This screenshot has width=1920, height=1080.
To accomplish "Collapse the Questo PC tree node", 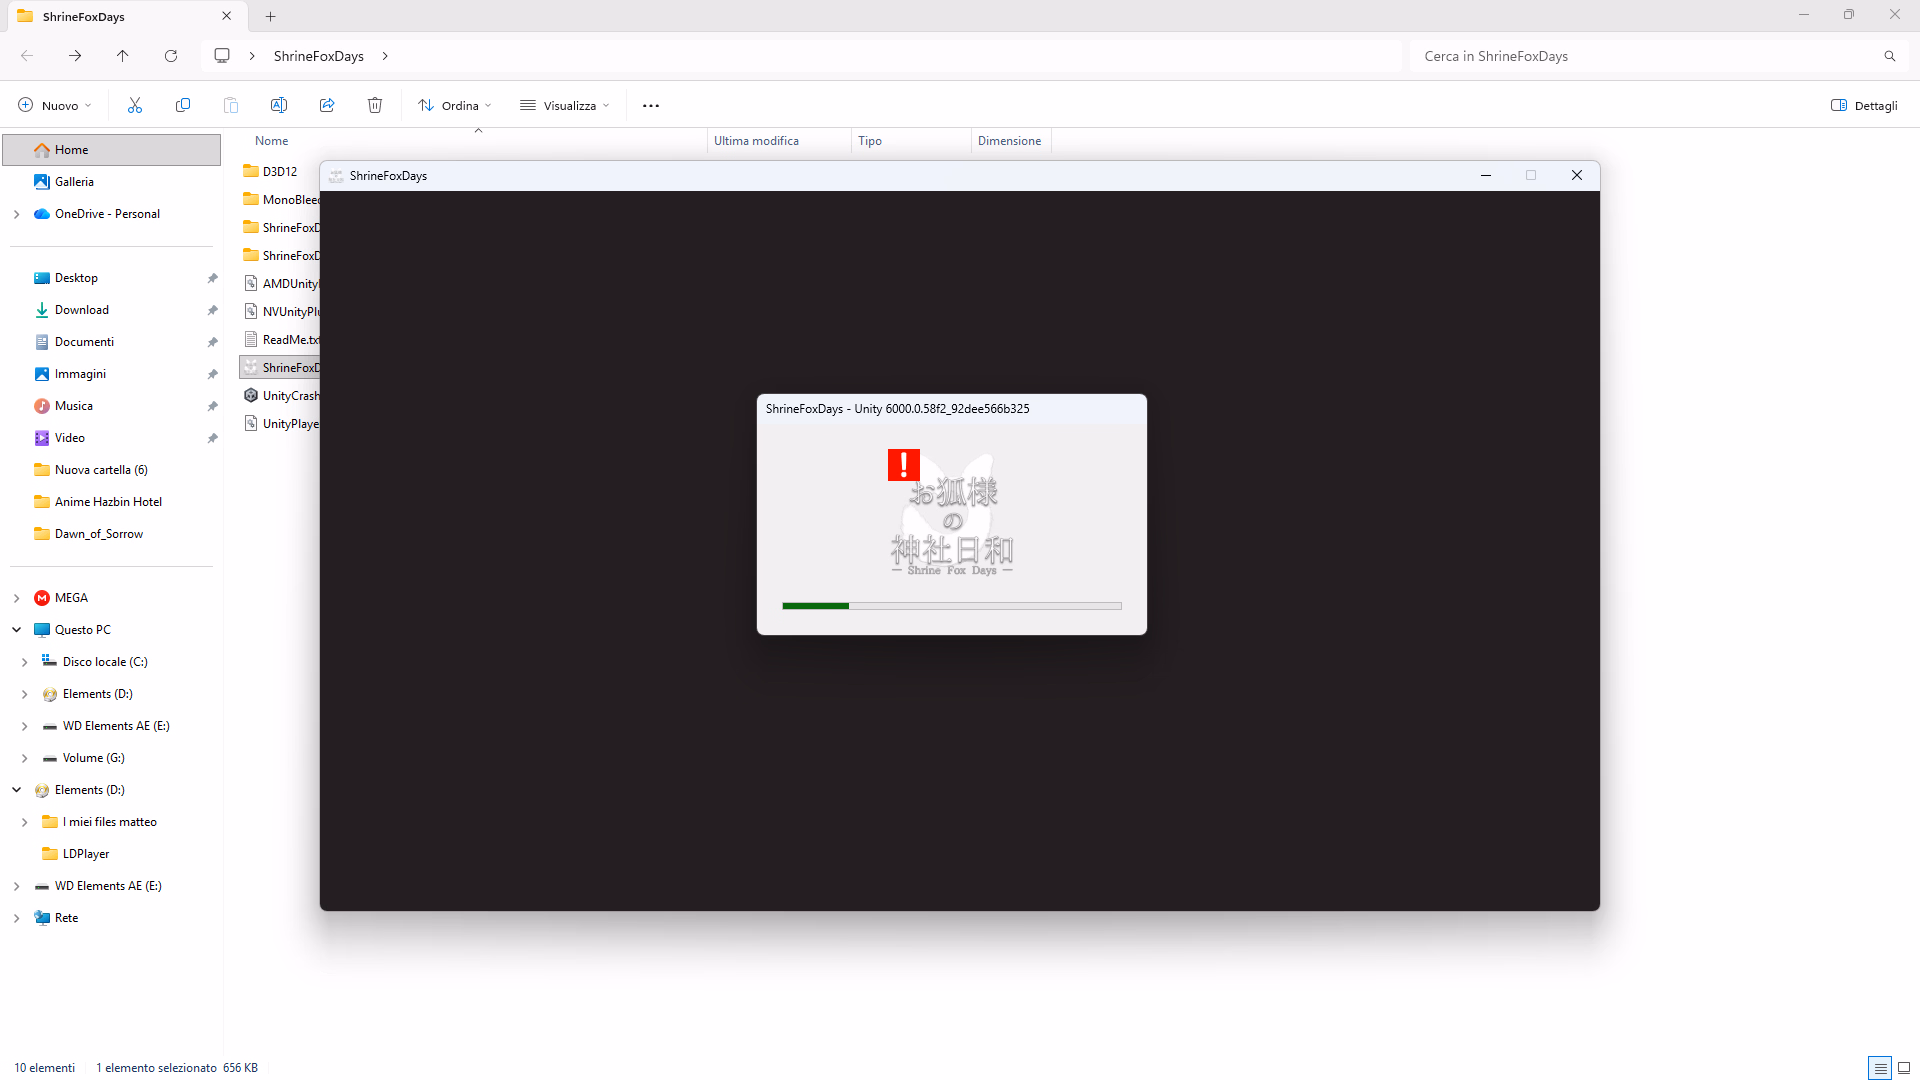I will [x=17, y=630].
